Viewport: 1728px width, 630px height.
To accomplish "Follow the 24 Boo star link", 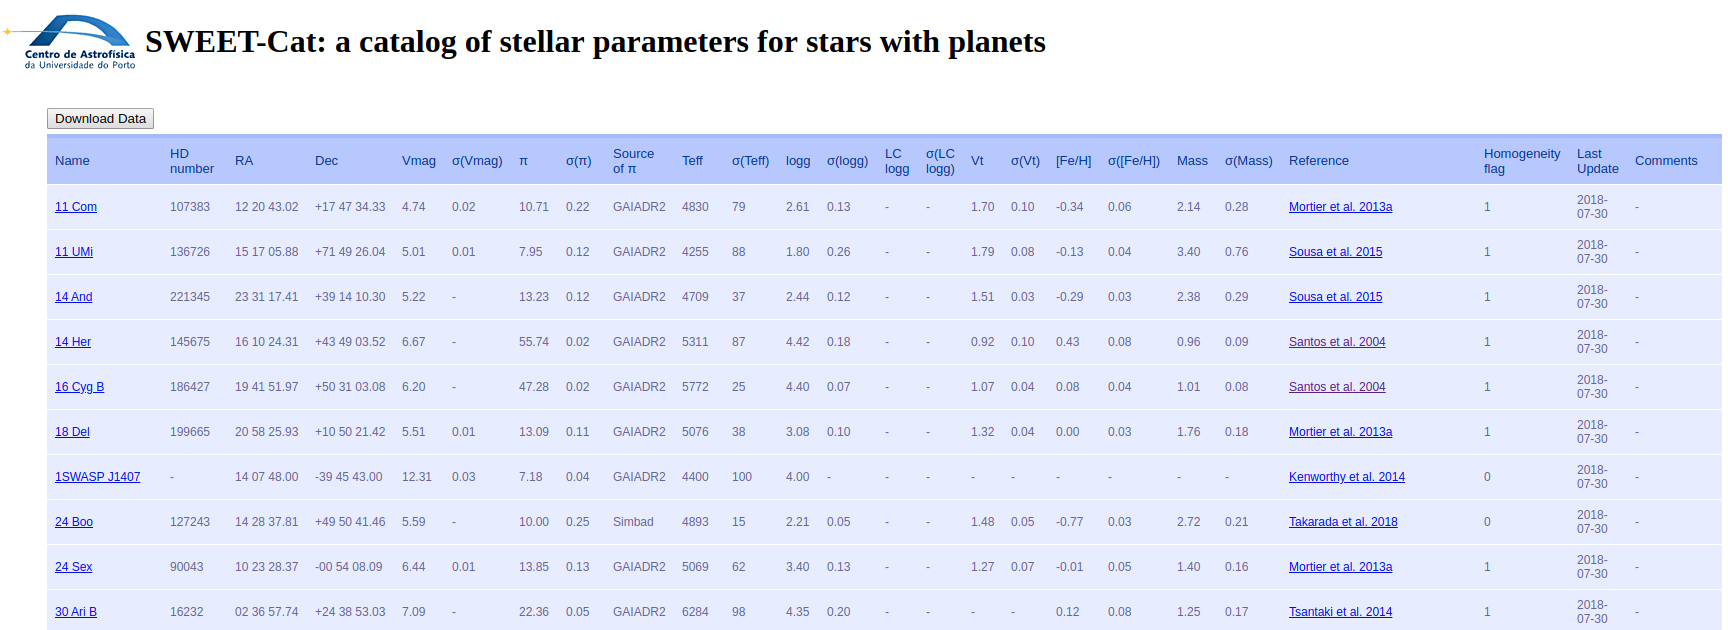I will pyautogui.click(x=74, y=522).
